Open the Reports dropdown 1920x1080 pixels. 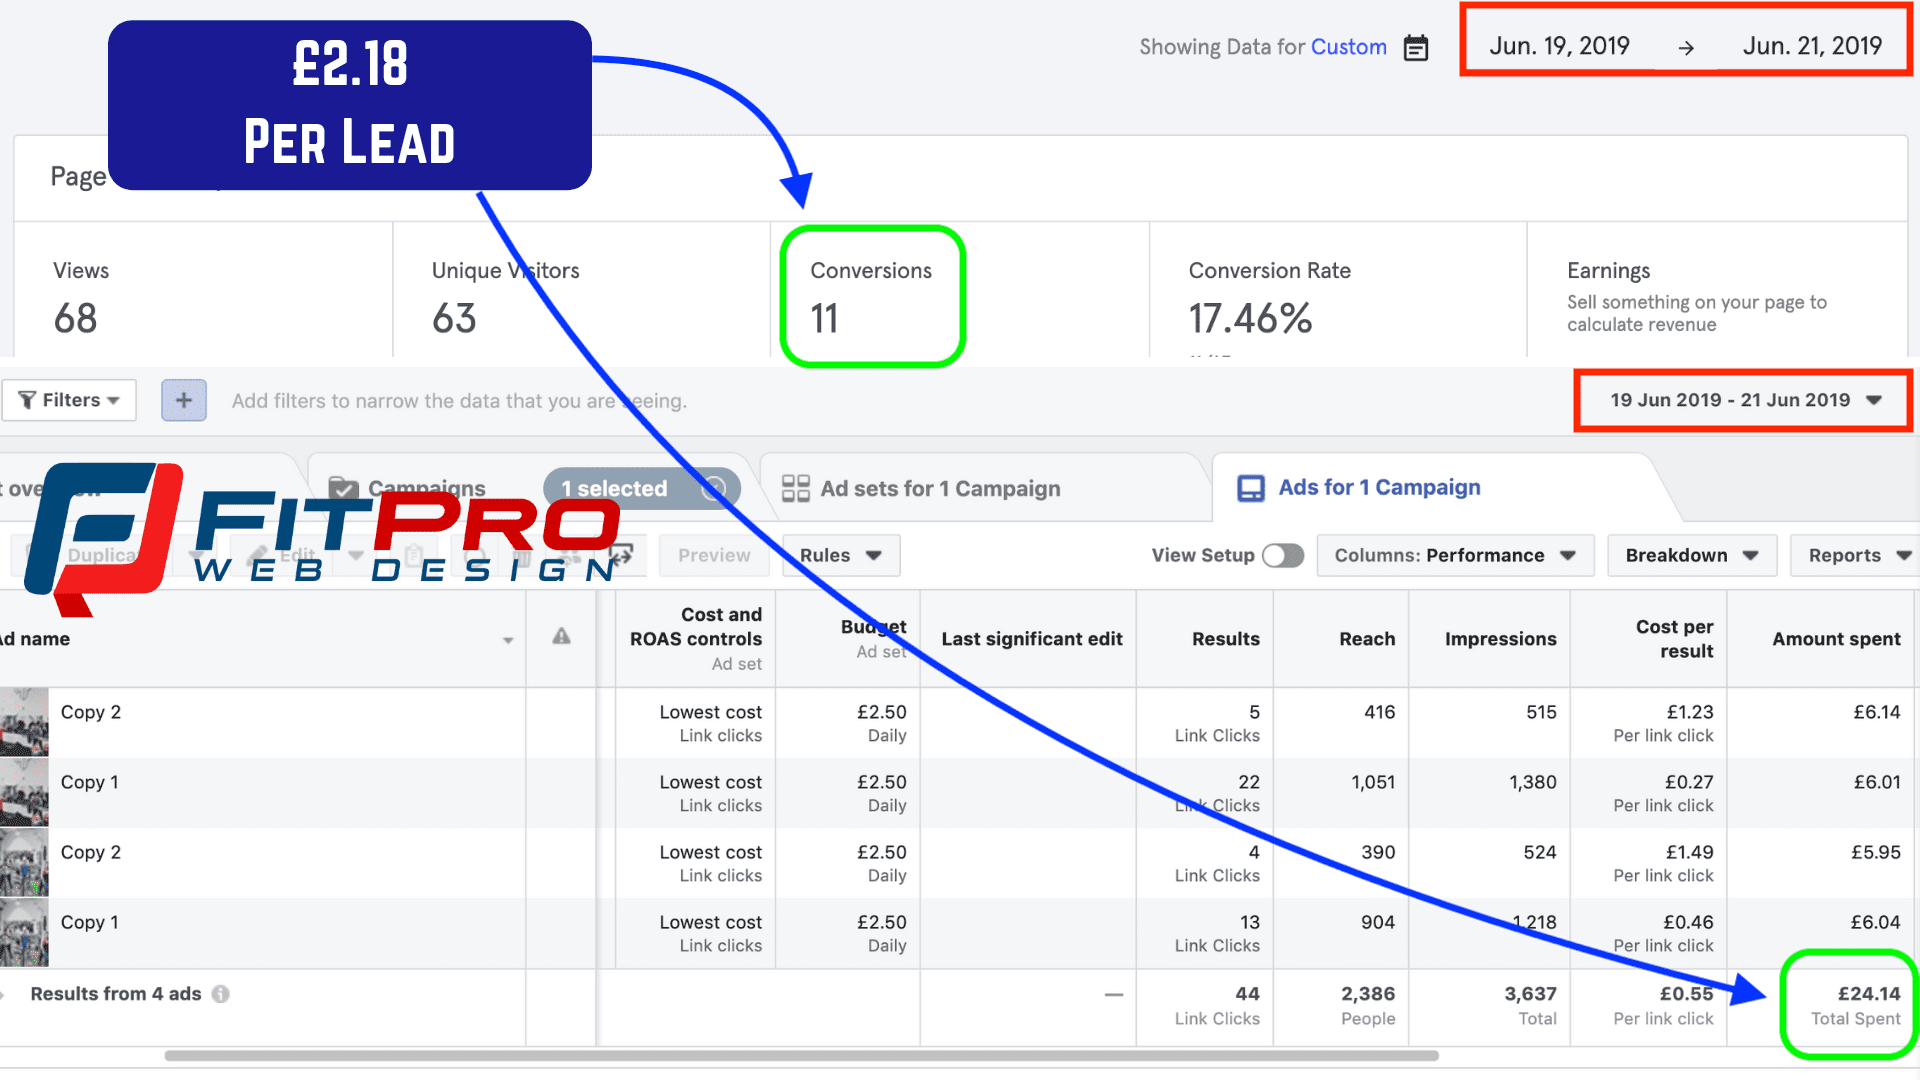click(1855, 555)
